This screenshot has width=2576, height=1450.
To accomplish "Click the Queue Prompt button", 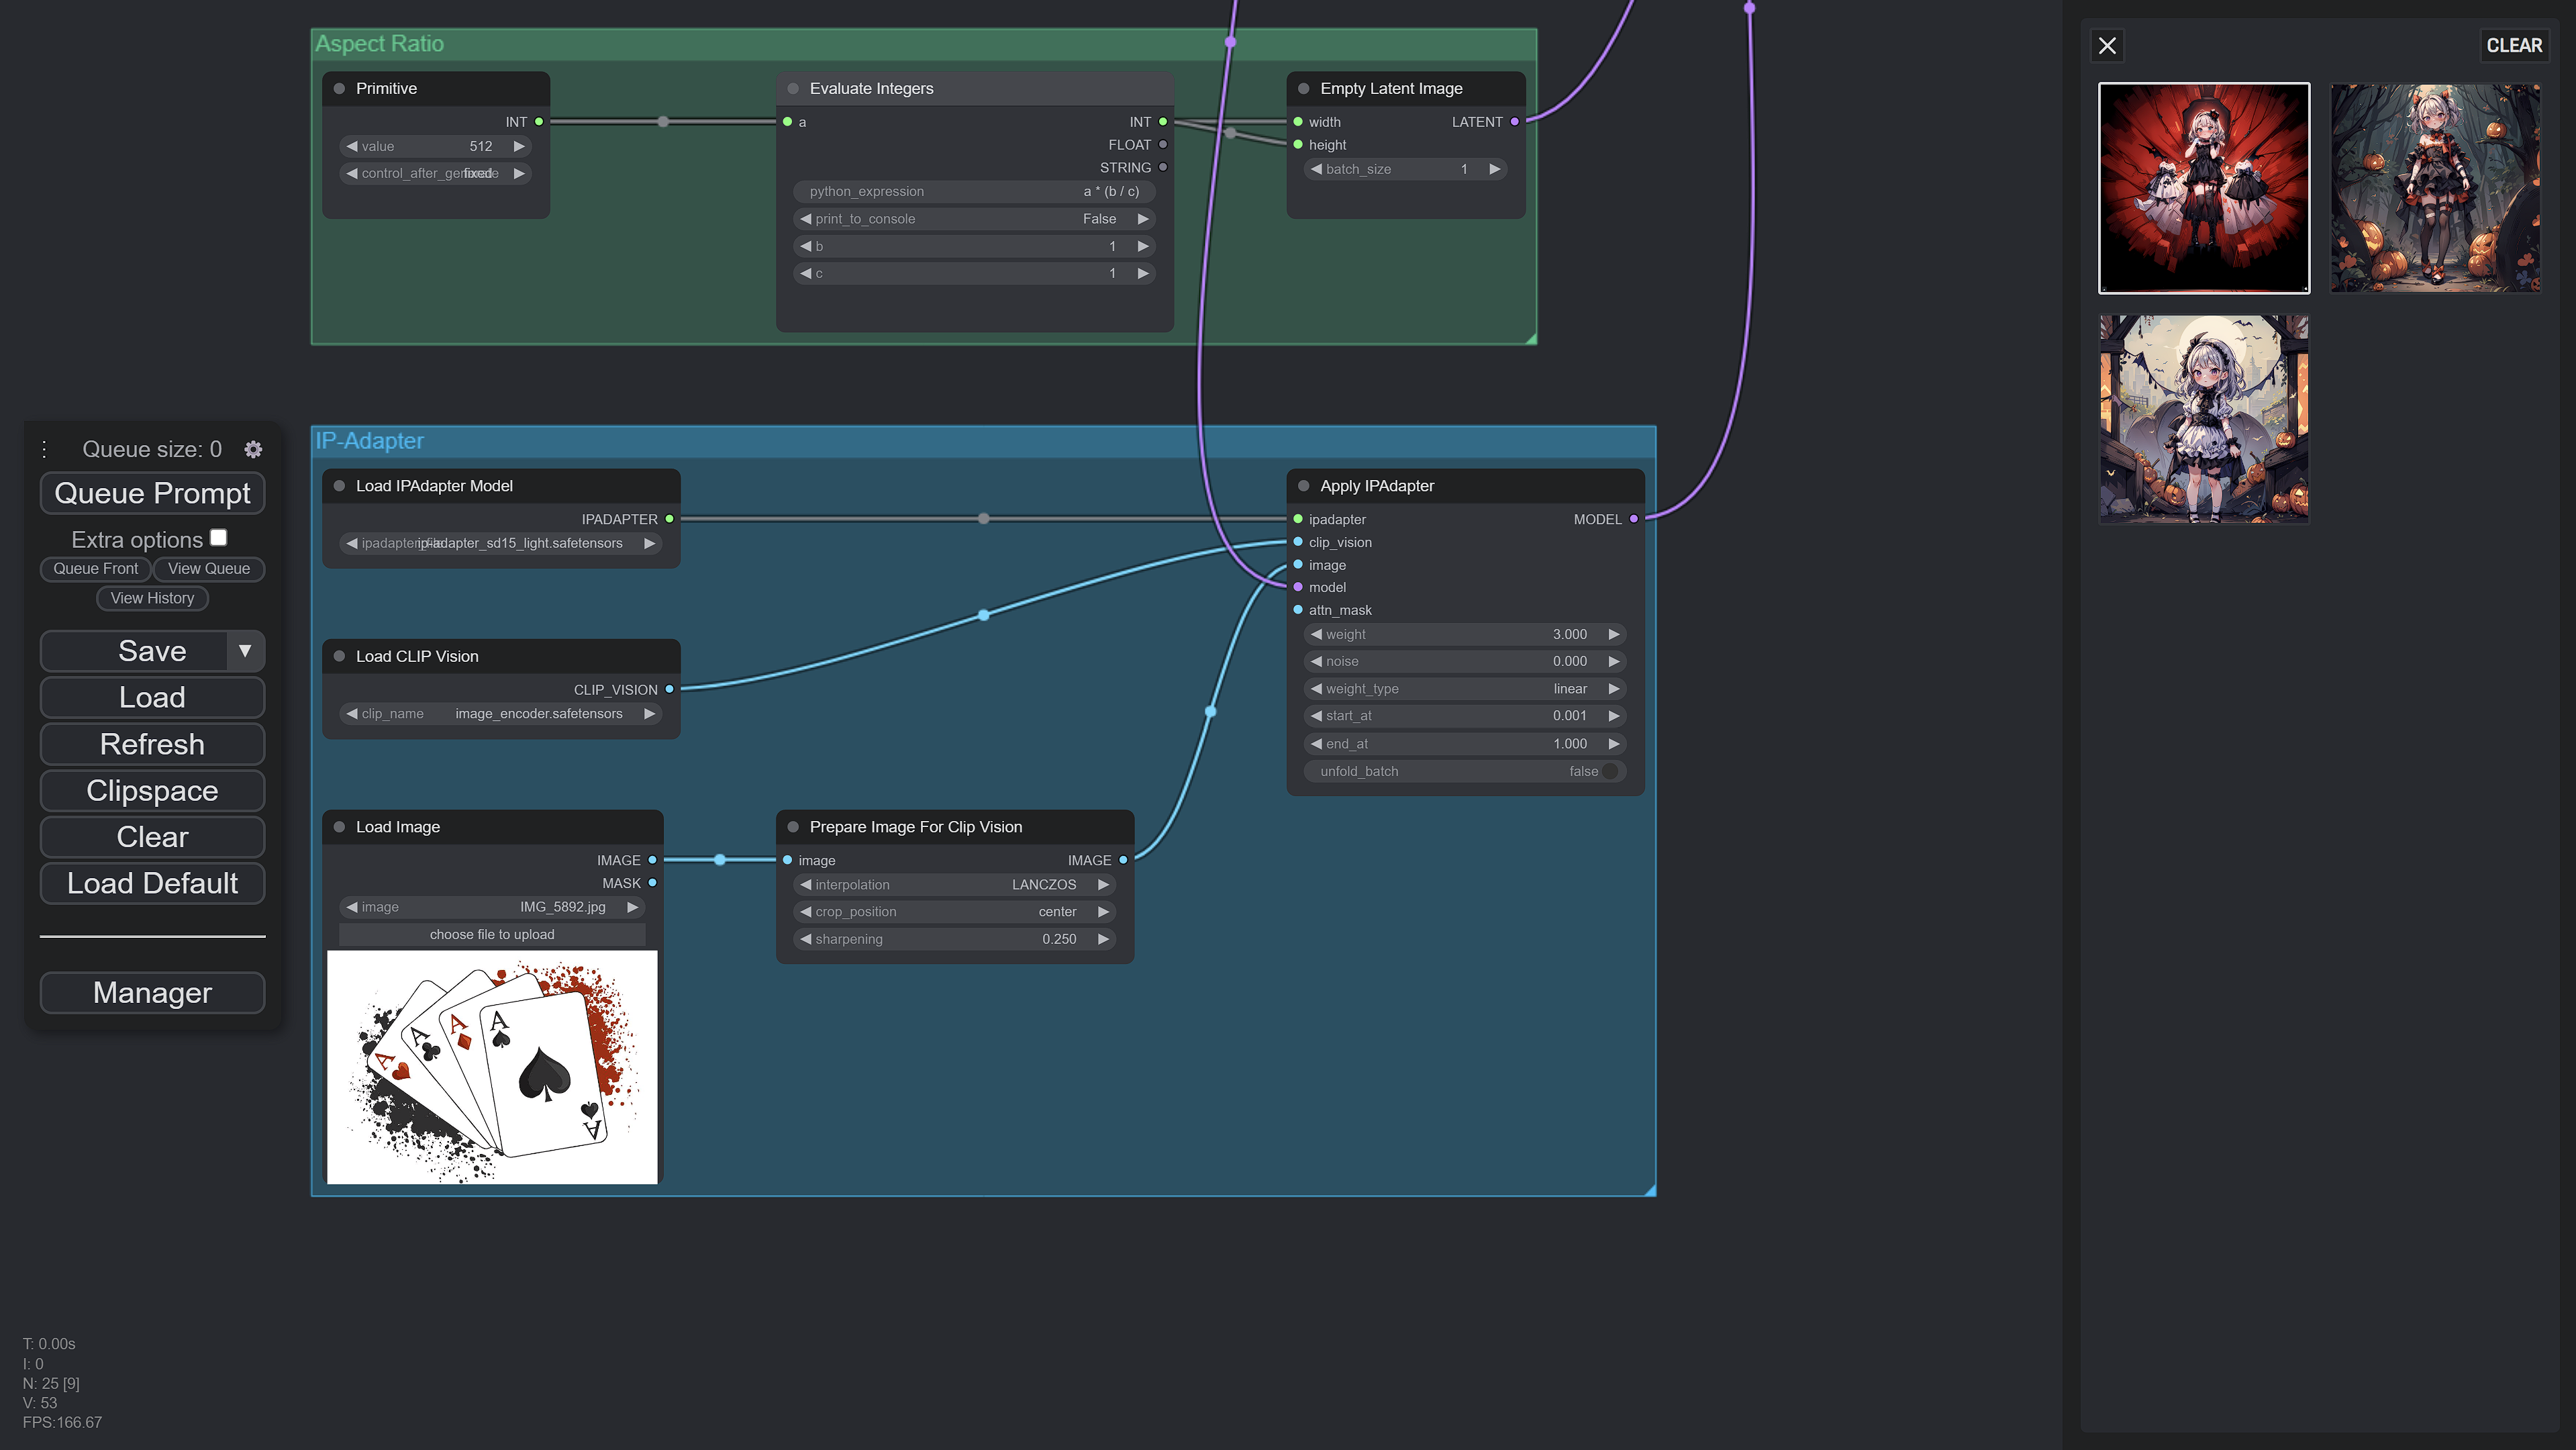I will coord(152,493).
